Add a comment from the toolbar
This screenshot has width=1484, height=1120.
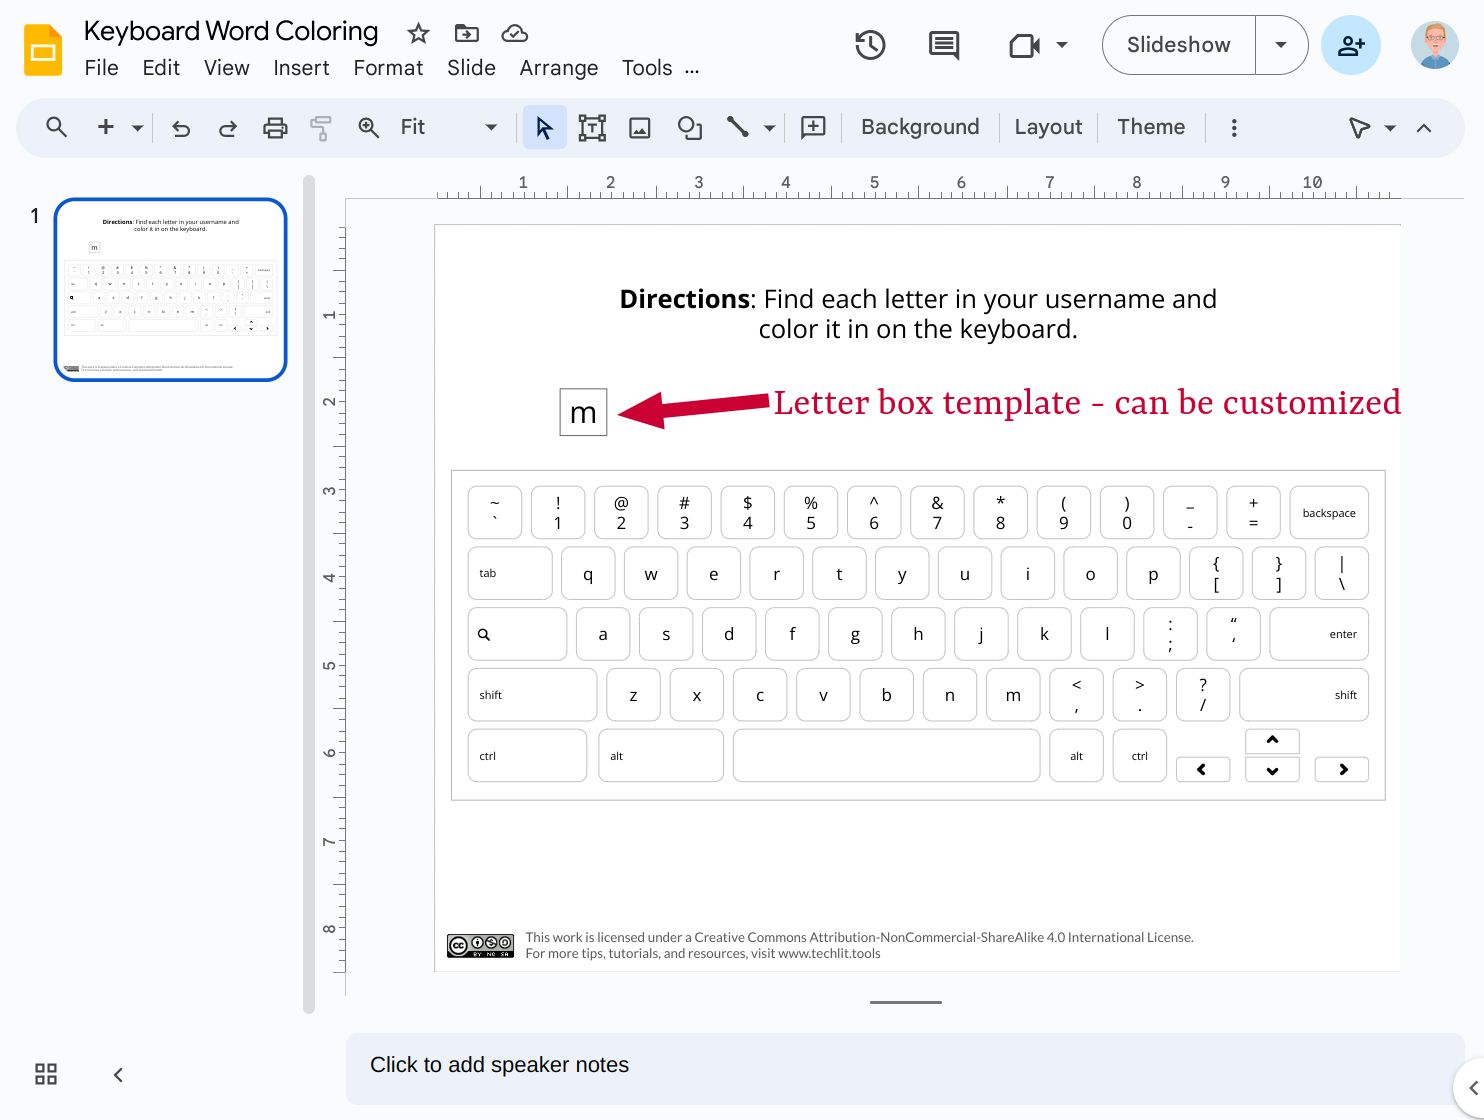[814, 127]
